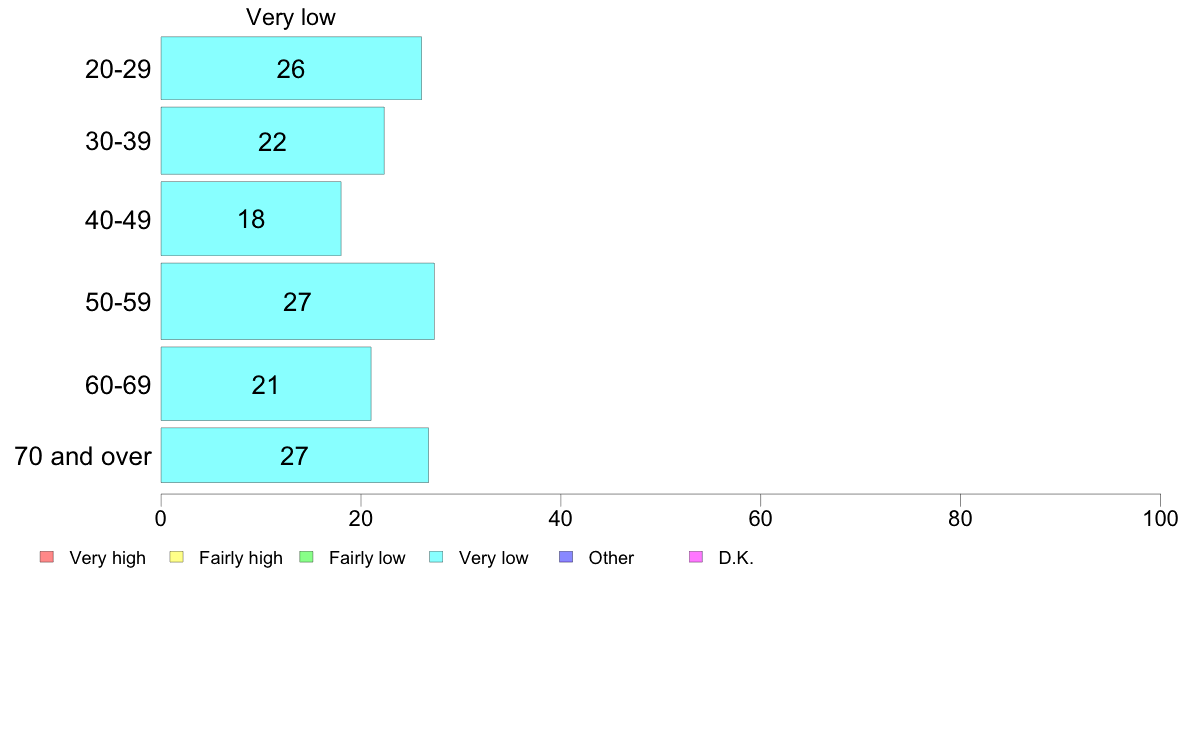Viewport: 1188px width, 736px height.
Task: Click the Very low column title
Action: [x=291, y=17]
